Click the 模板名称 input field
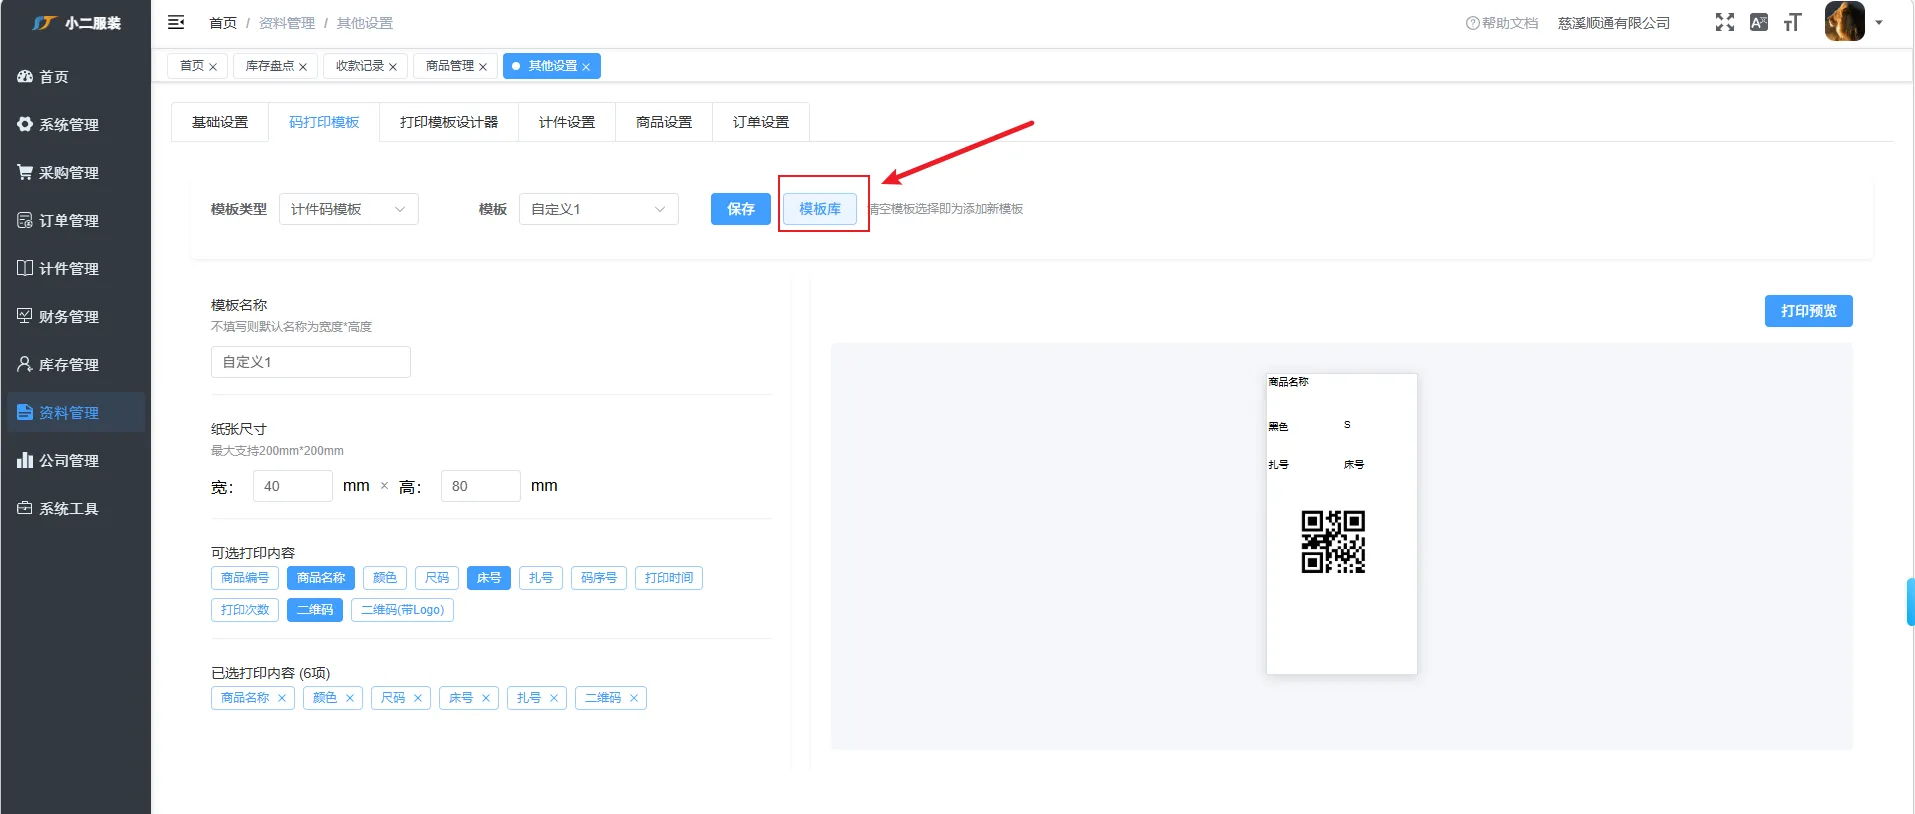The height and width of the screenshot is (814, 1915). click(311, 362)
